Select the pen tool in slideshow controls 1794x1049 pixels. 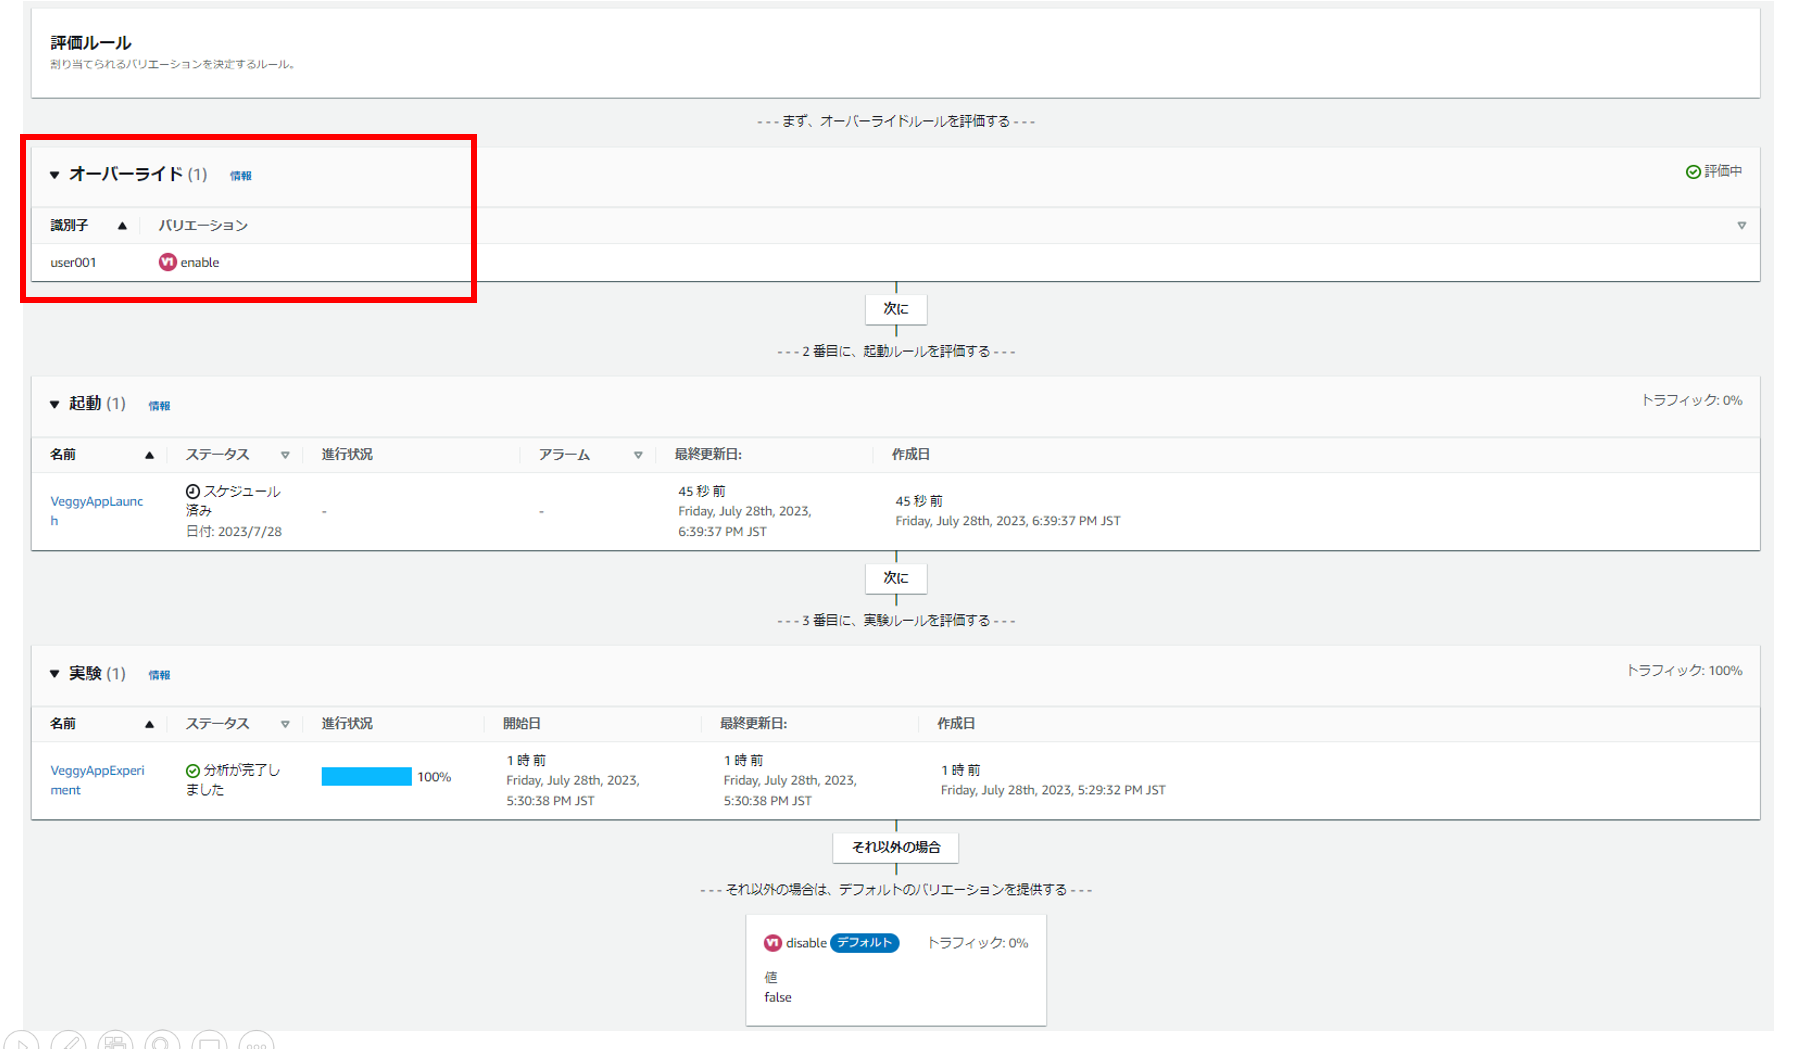(x=68, y=1043)
